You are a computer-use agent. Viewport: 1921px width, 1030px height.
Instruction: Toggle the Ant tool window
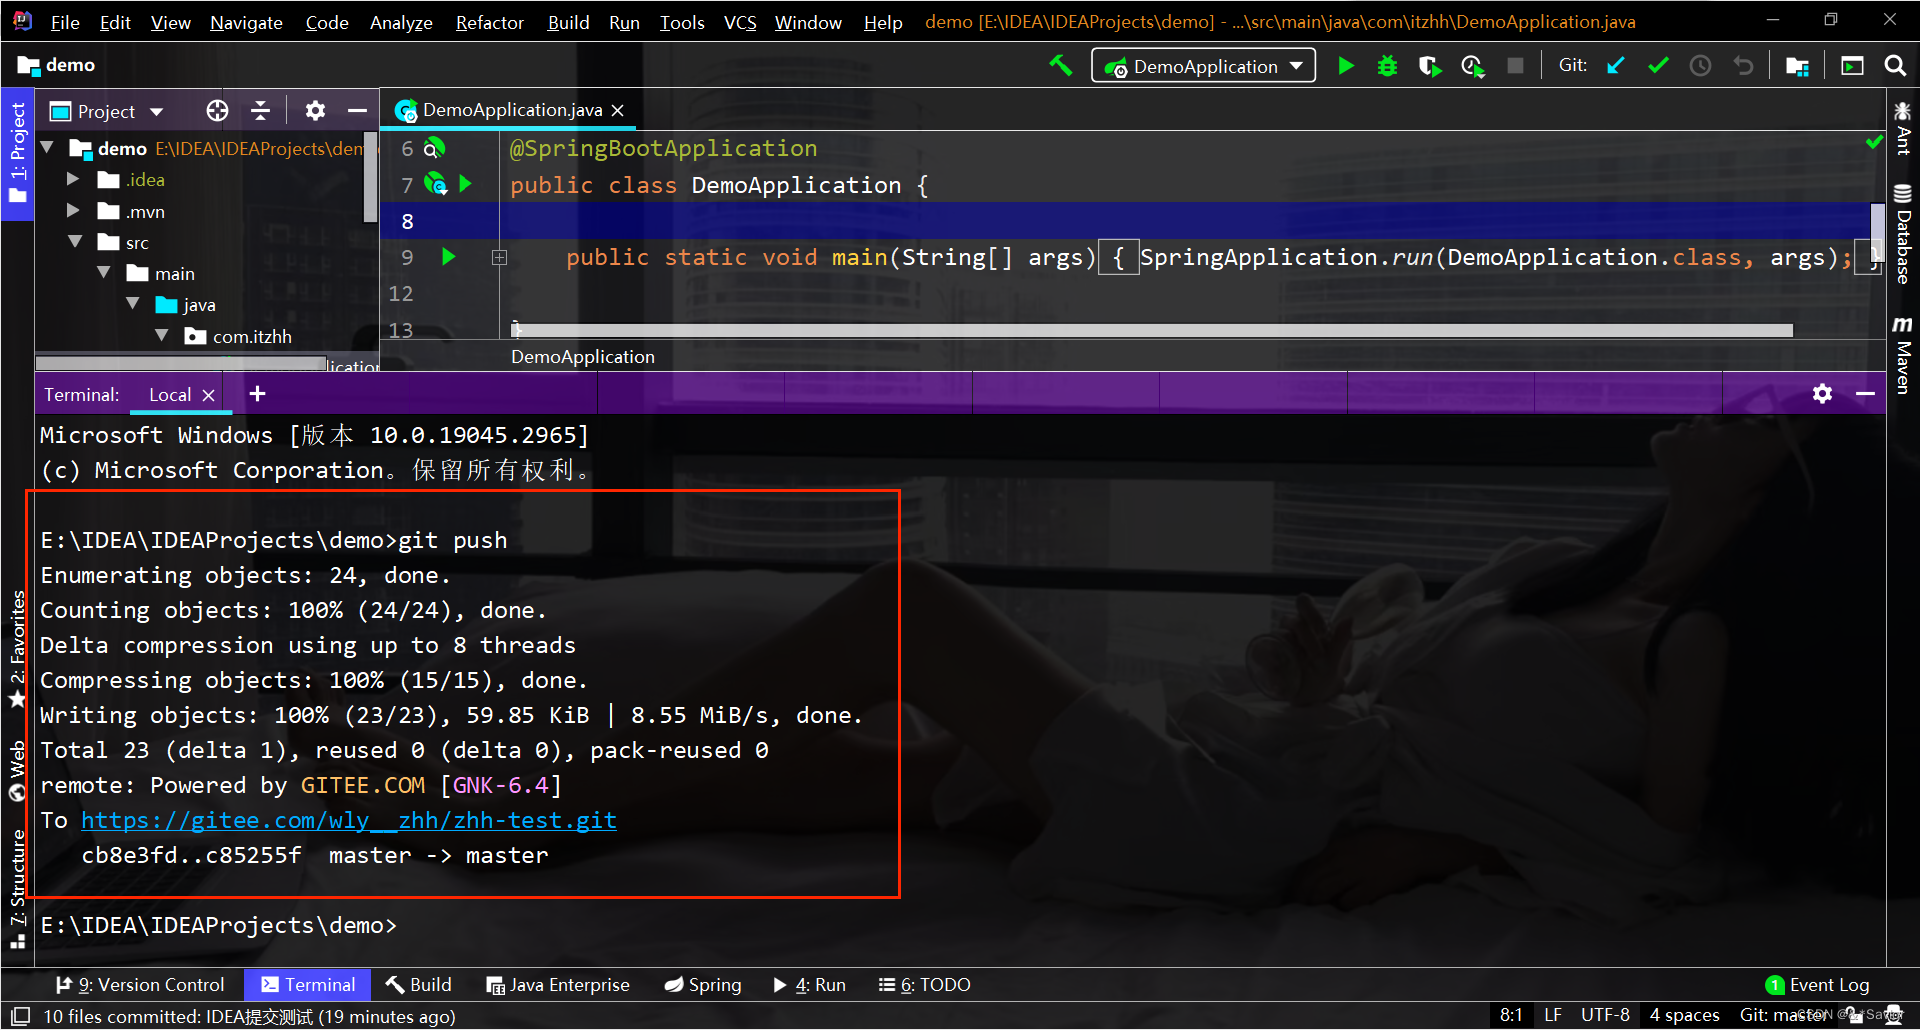pyautogui.click(x=1903, y=128)
